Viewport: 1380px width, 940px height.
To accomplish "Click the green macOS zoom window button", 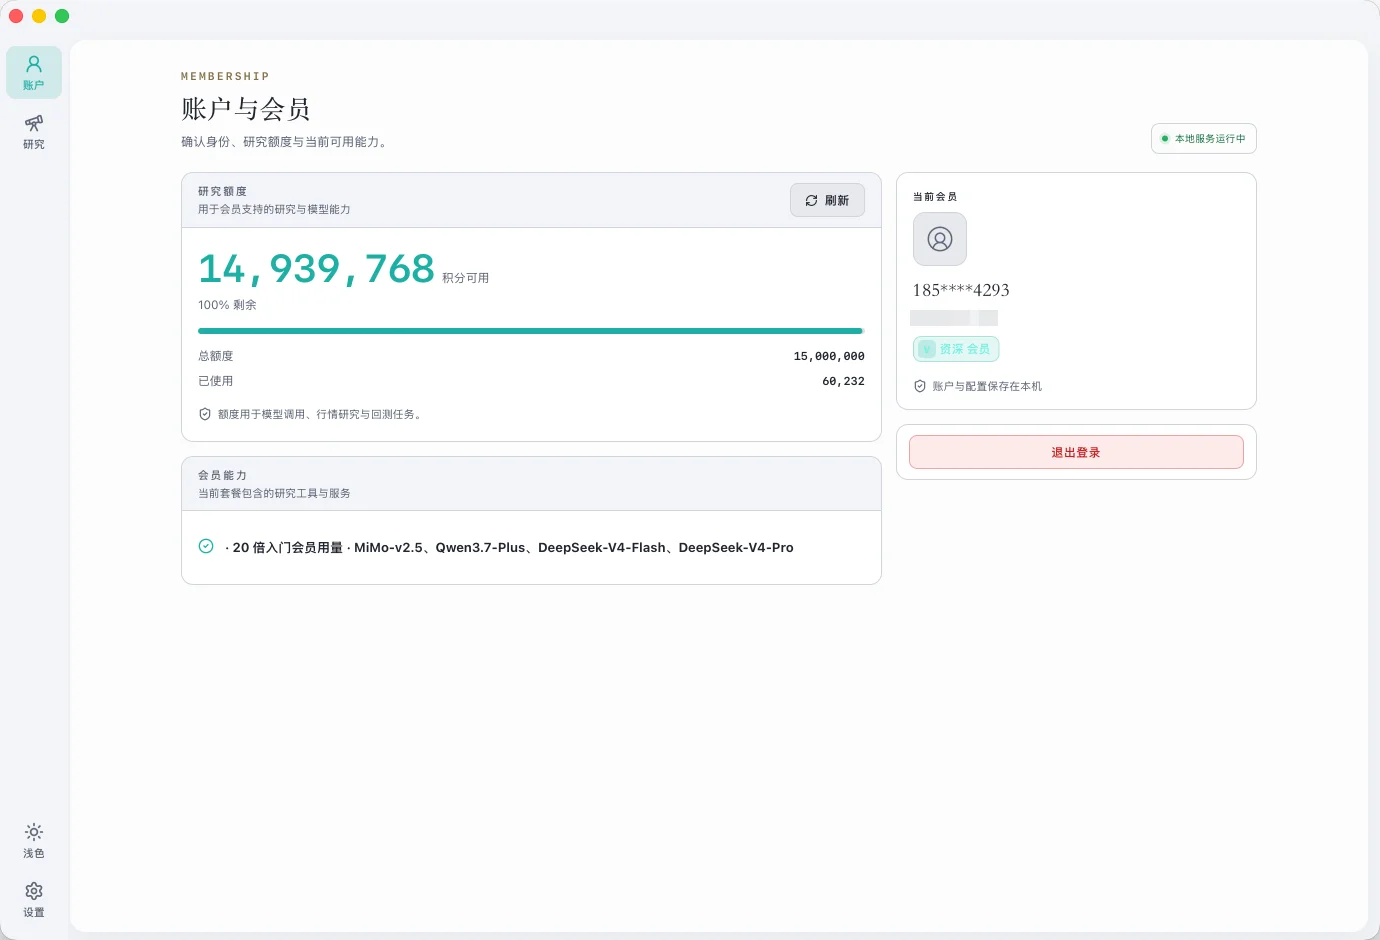I will (x=62, y=16).
